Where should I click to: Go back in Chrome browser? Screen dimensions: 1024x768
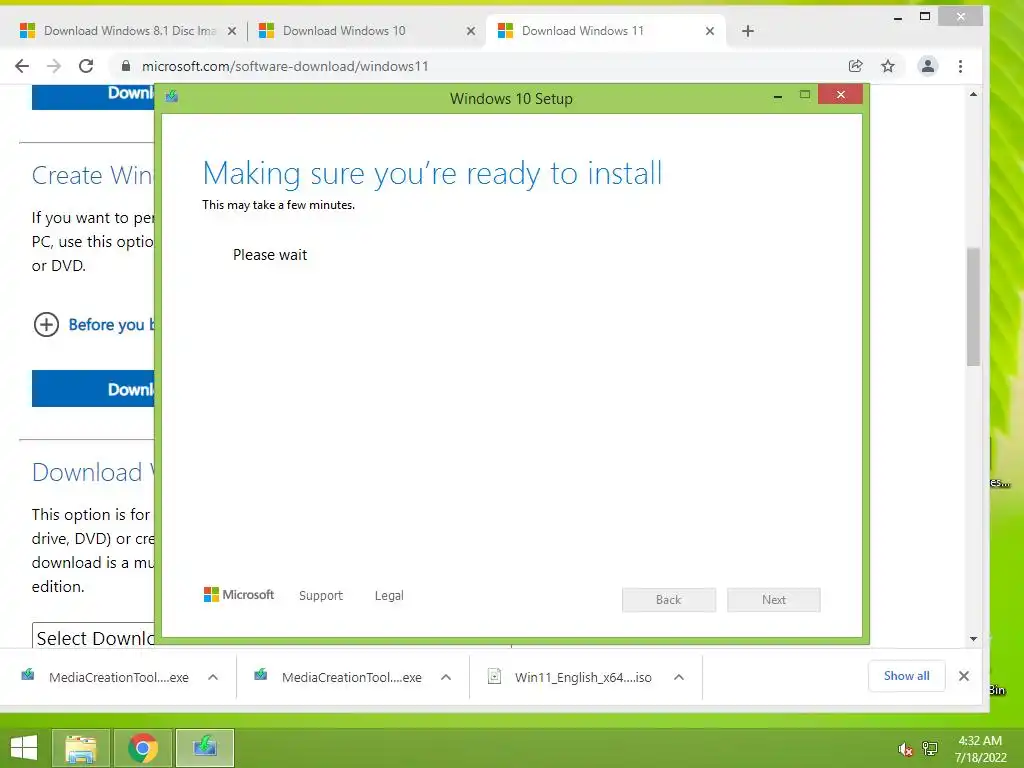pos(22,66)
